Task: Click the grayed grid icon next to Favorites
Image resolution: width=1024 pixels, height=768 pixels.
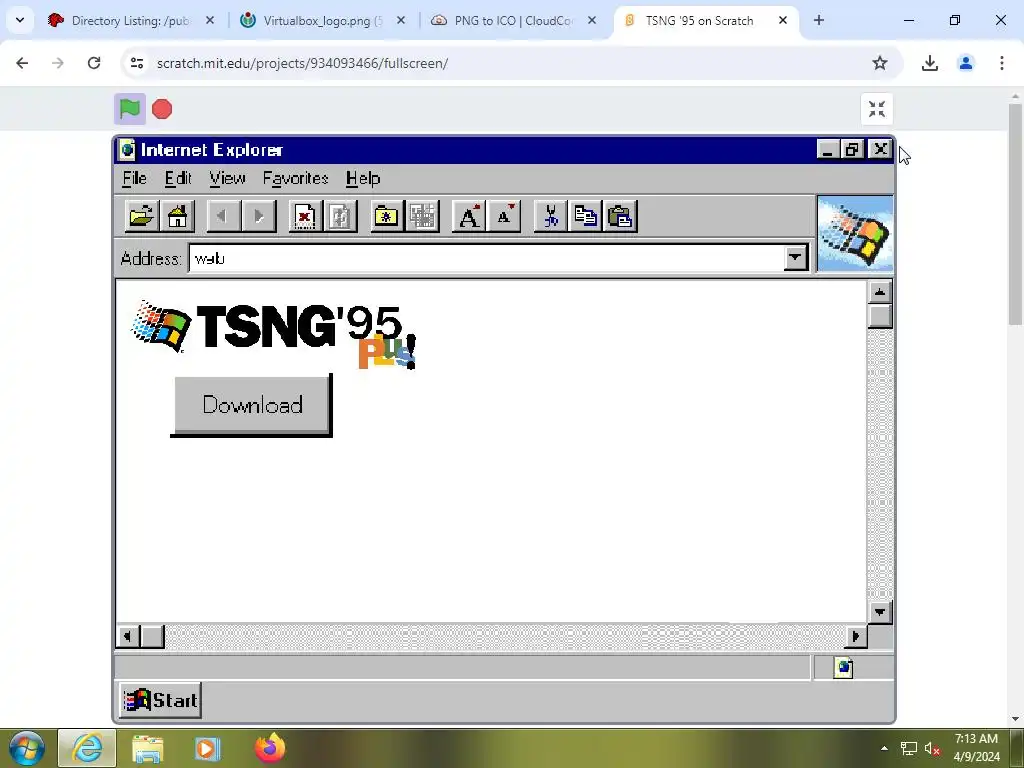Action: [x=423, y=216]
